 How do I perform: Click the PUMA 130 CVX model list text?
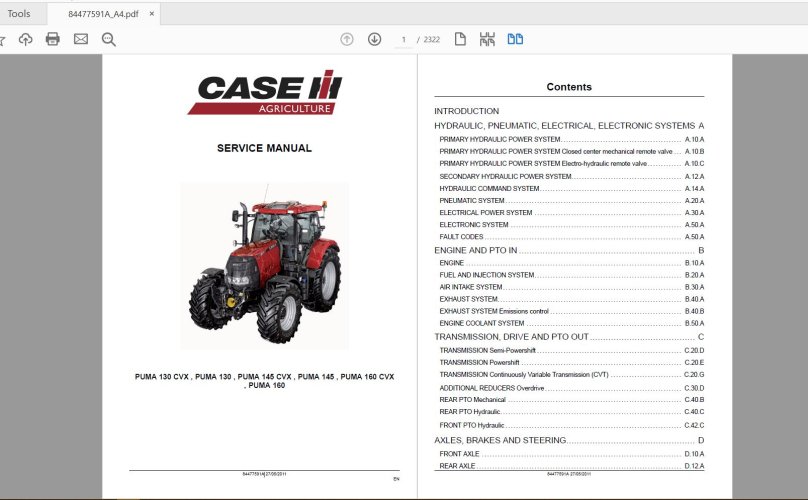click(x=264, y=381)
